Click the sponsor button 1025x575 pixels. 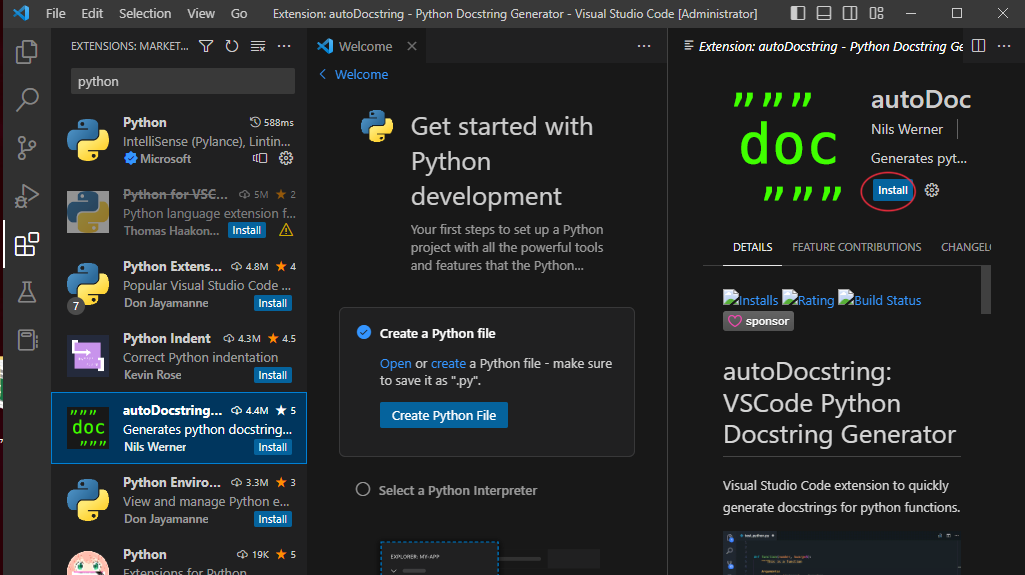click(x=758, y=321)
